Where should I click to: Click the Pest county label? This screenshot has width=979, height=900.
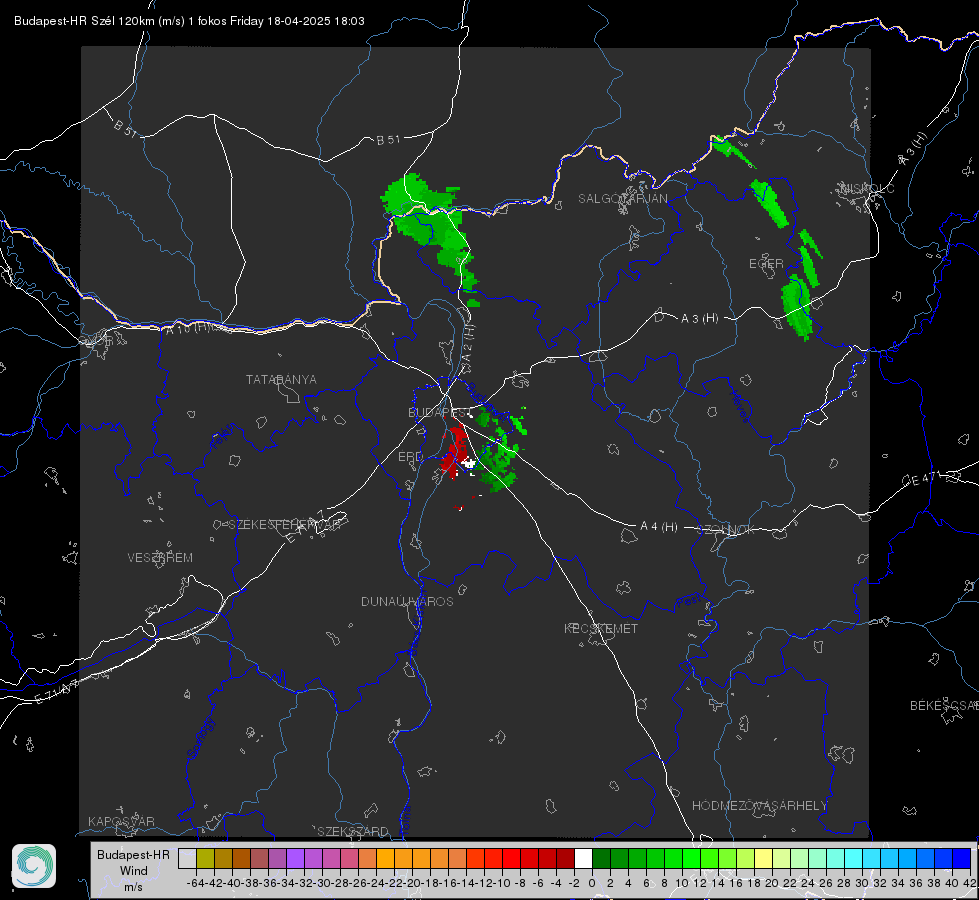pos(690,602)
